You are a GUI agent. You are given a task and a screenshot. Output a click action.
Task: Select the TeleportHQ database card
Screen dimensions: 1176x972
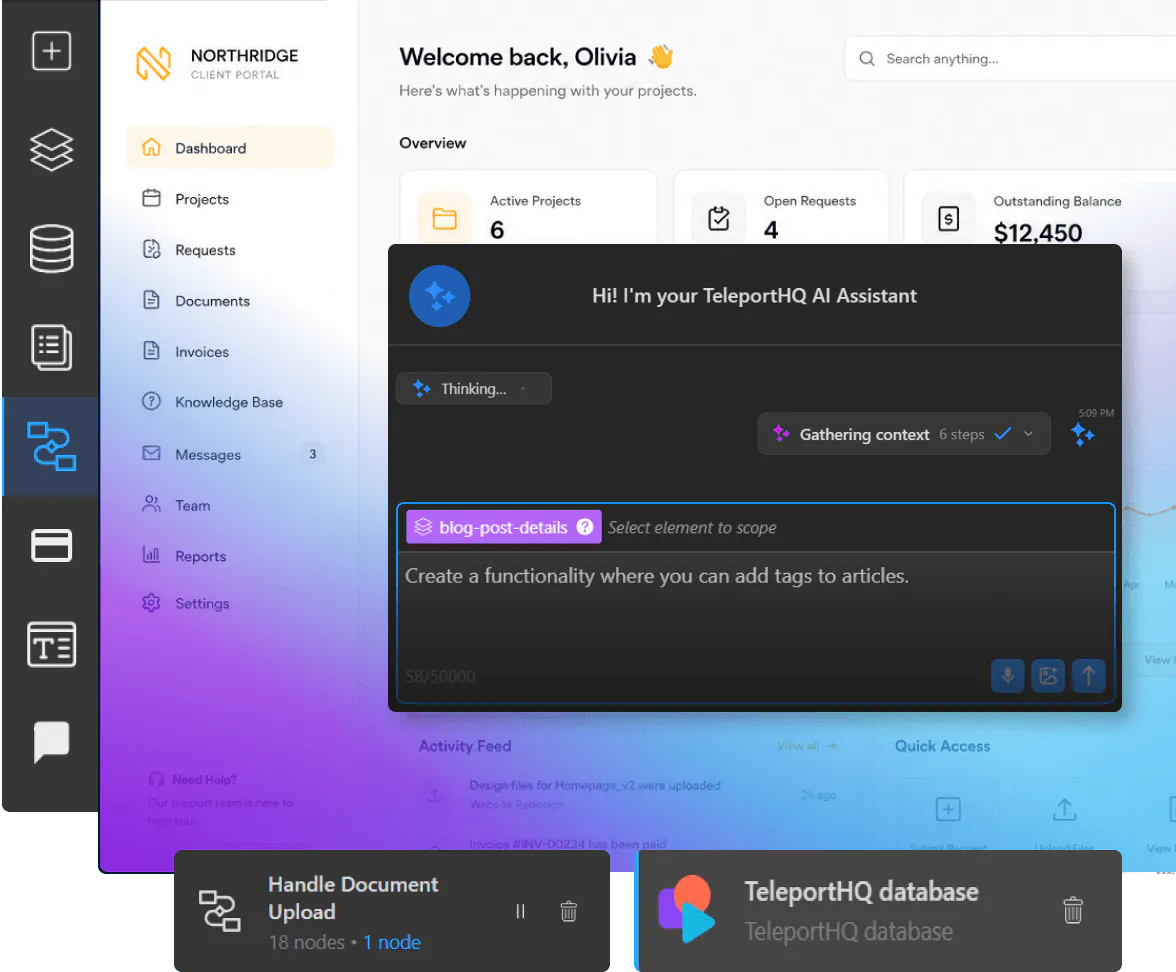(x=878, y=910)
